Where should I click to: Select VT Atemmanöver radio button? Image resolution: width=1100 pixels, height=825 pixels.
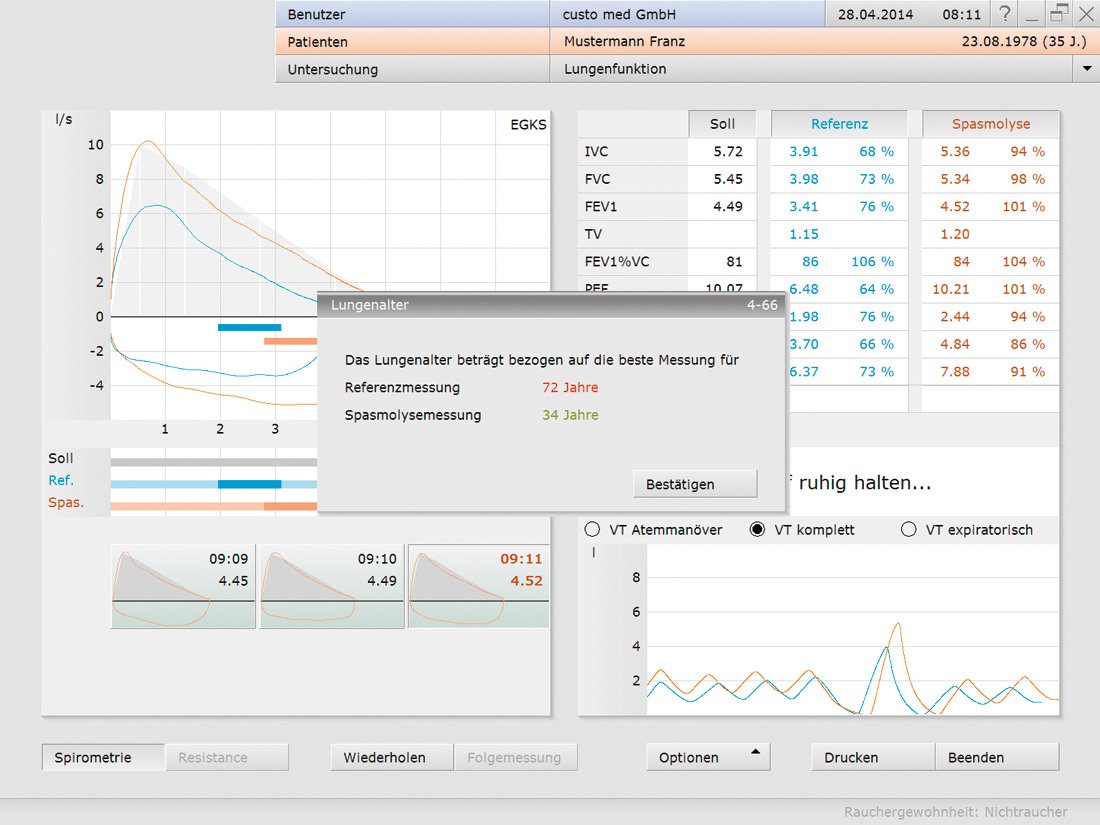point(592,530)
